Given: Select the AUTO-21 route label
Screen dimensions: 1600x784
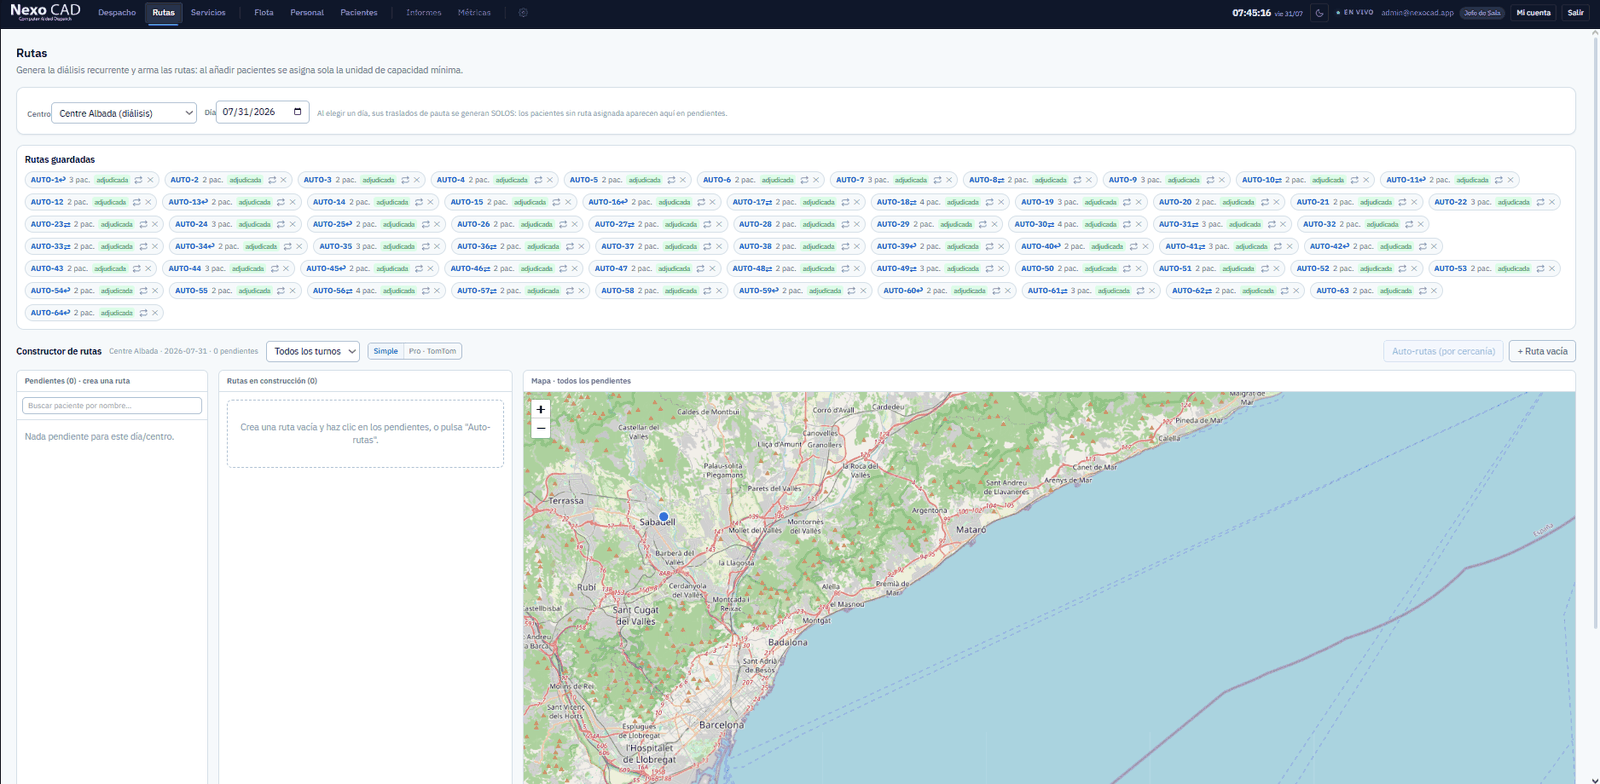Looking at the screenshot, I should click(x=1313, y=202).
